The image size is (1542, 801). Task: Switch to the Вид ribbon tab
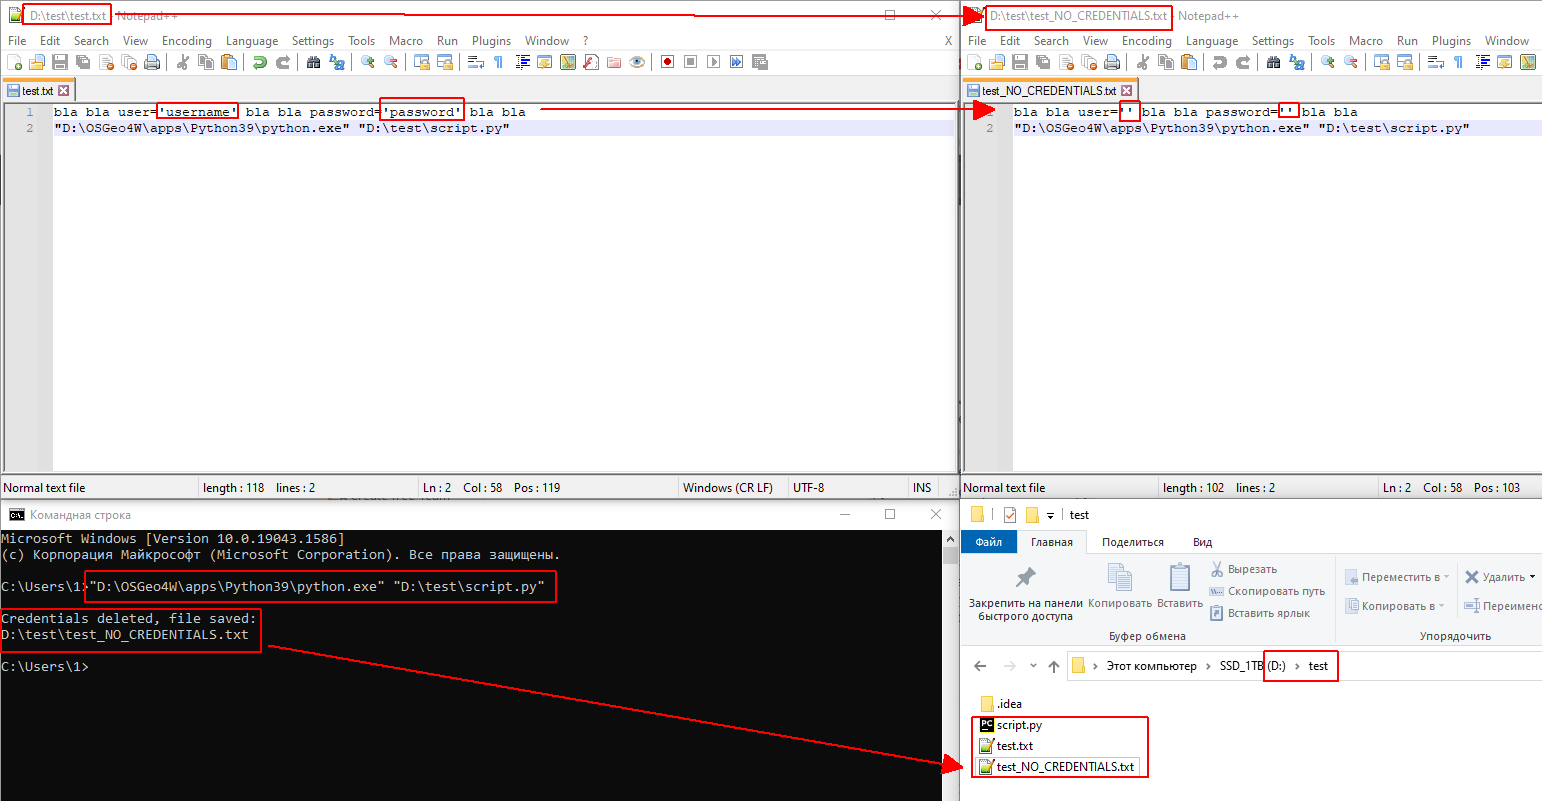point(1202,542)
